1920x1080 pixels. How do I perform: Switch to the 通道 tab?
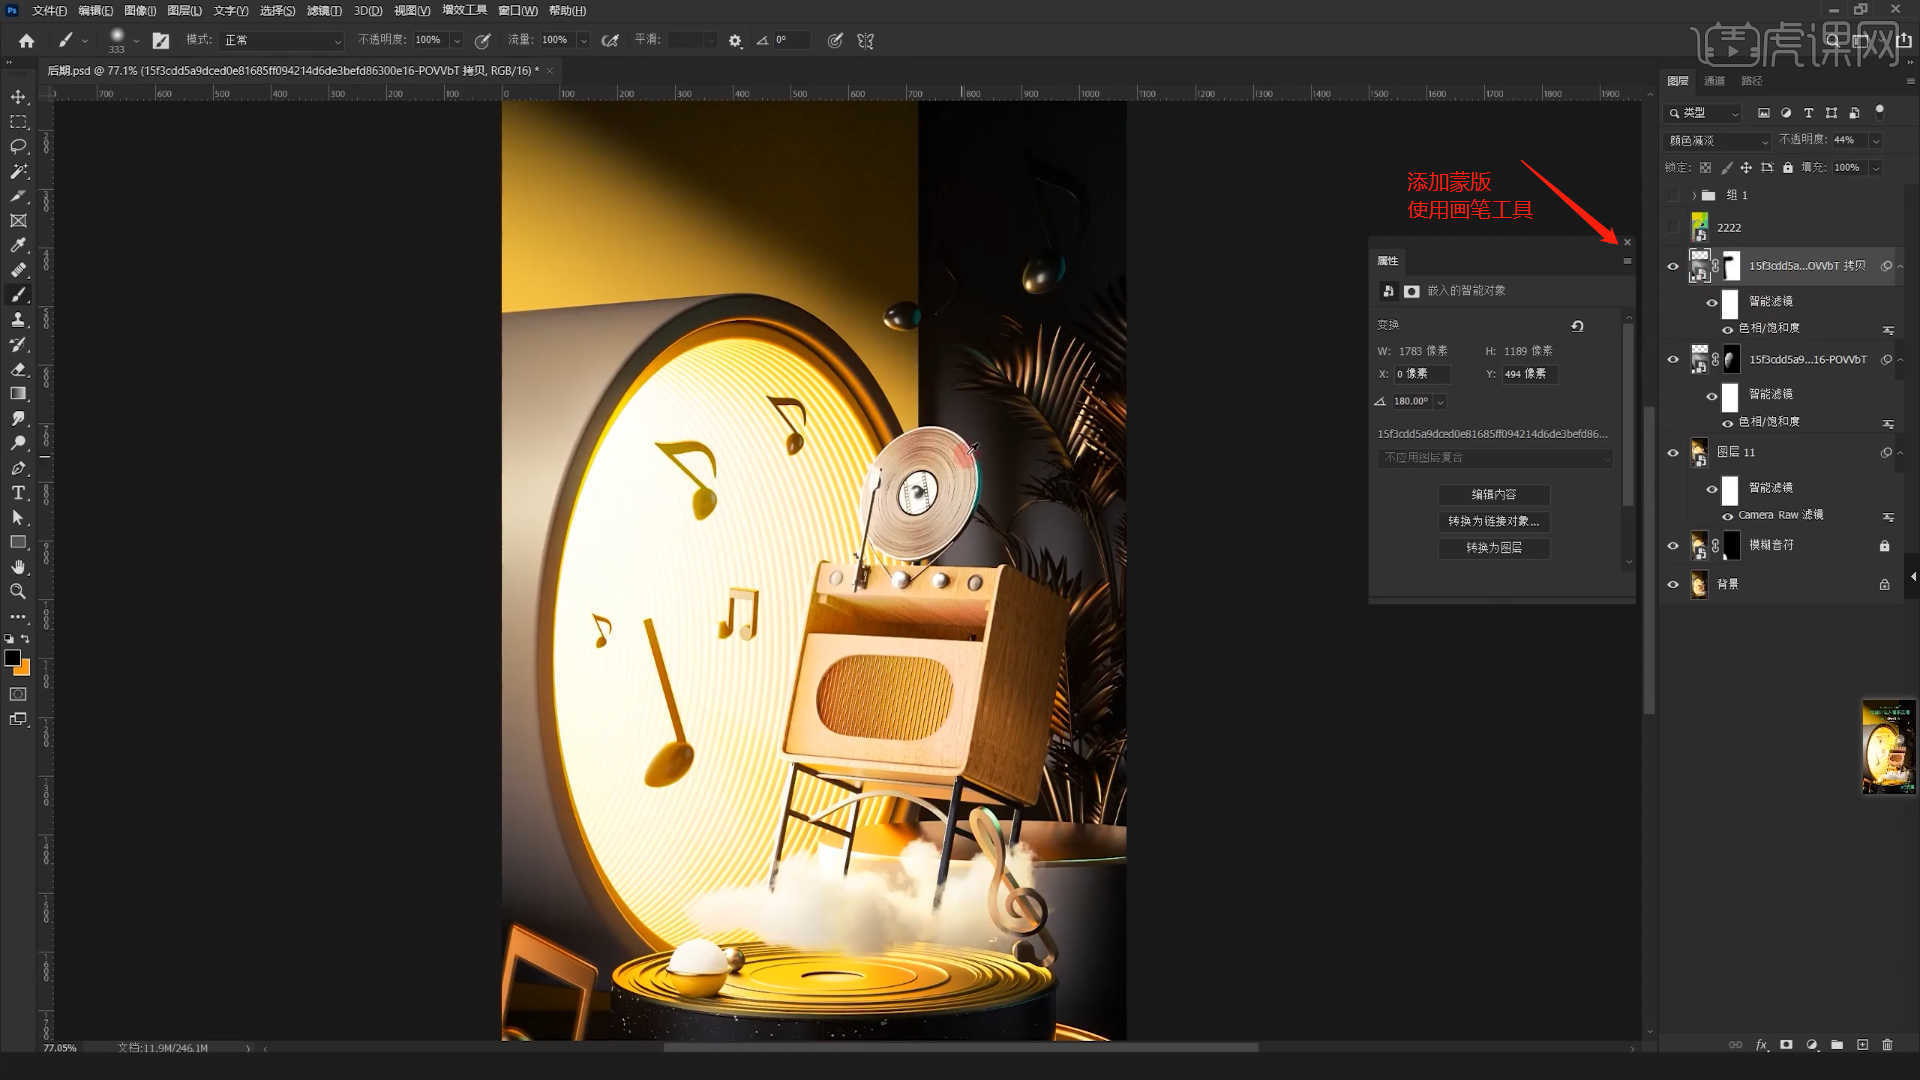[1715, 81]
